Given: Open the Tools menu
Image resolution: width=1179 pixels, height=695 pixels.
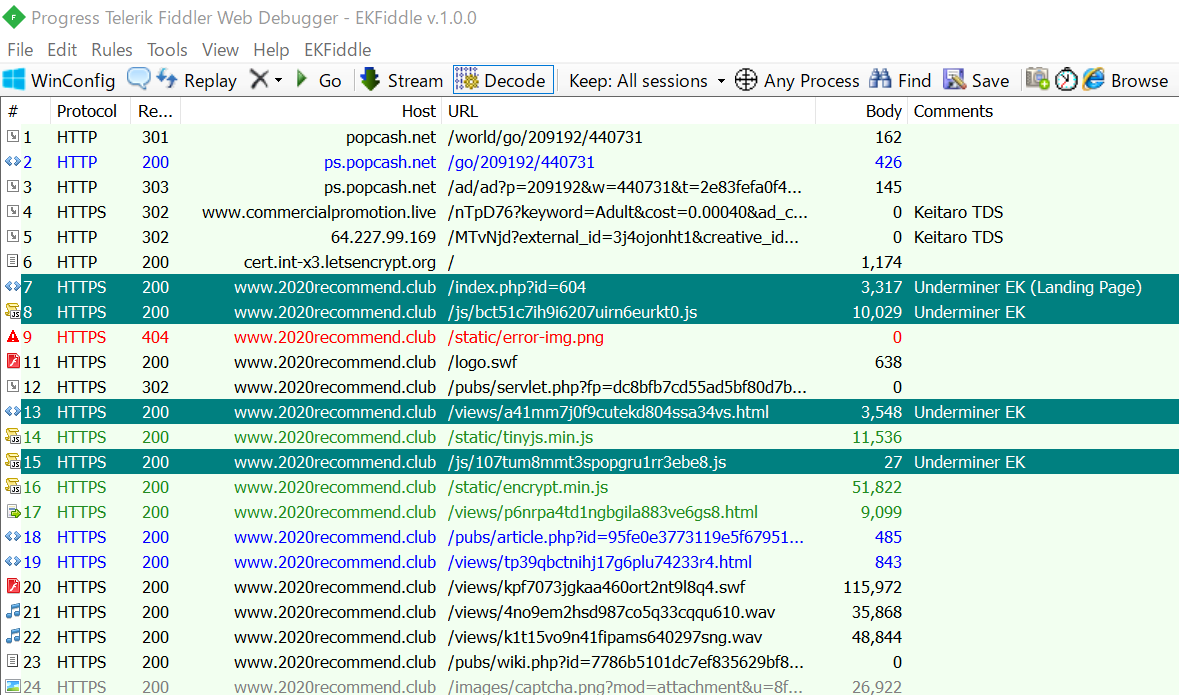Looking at the screenshot, I should pyautogui.click(x=167, y=50).
